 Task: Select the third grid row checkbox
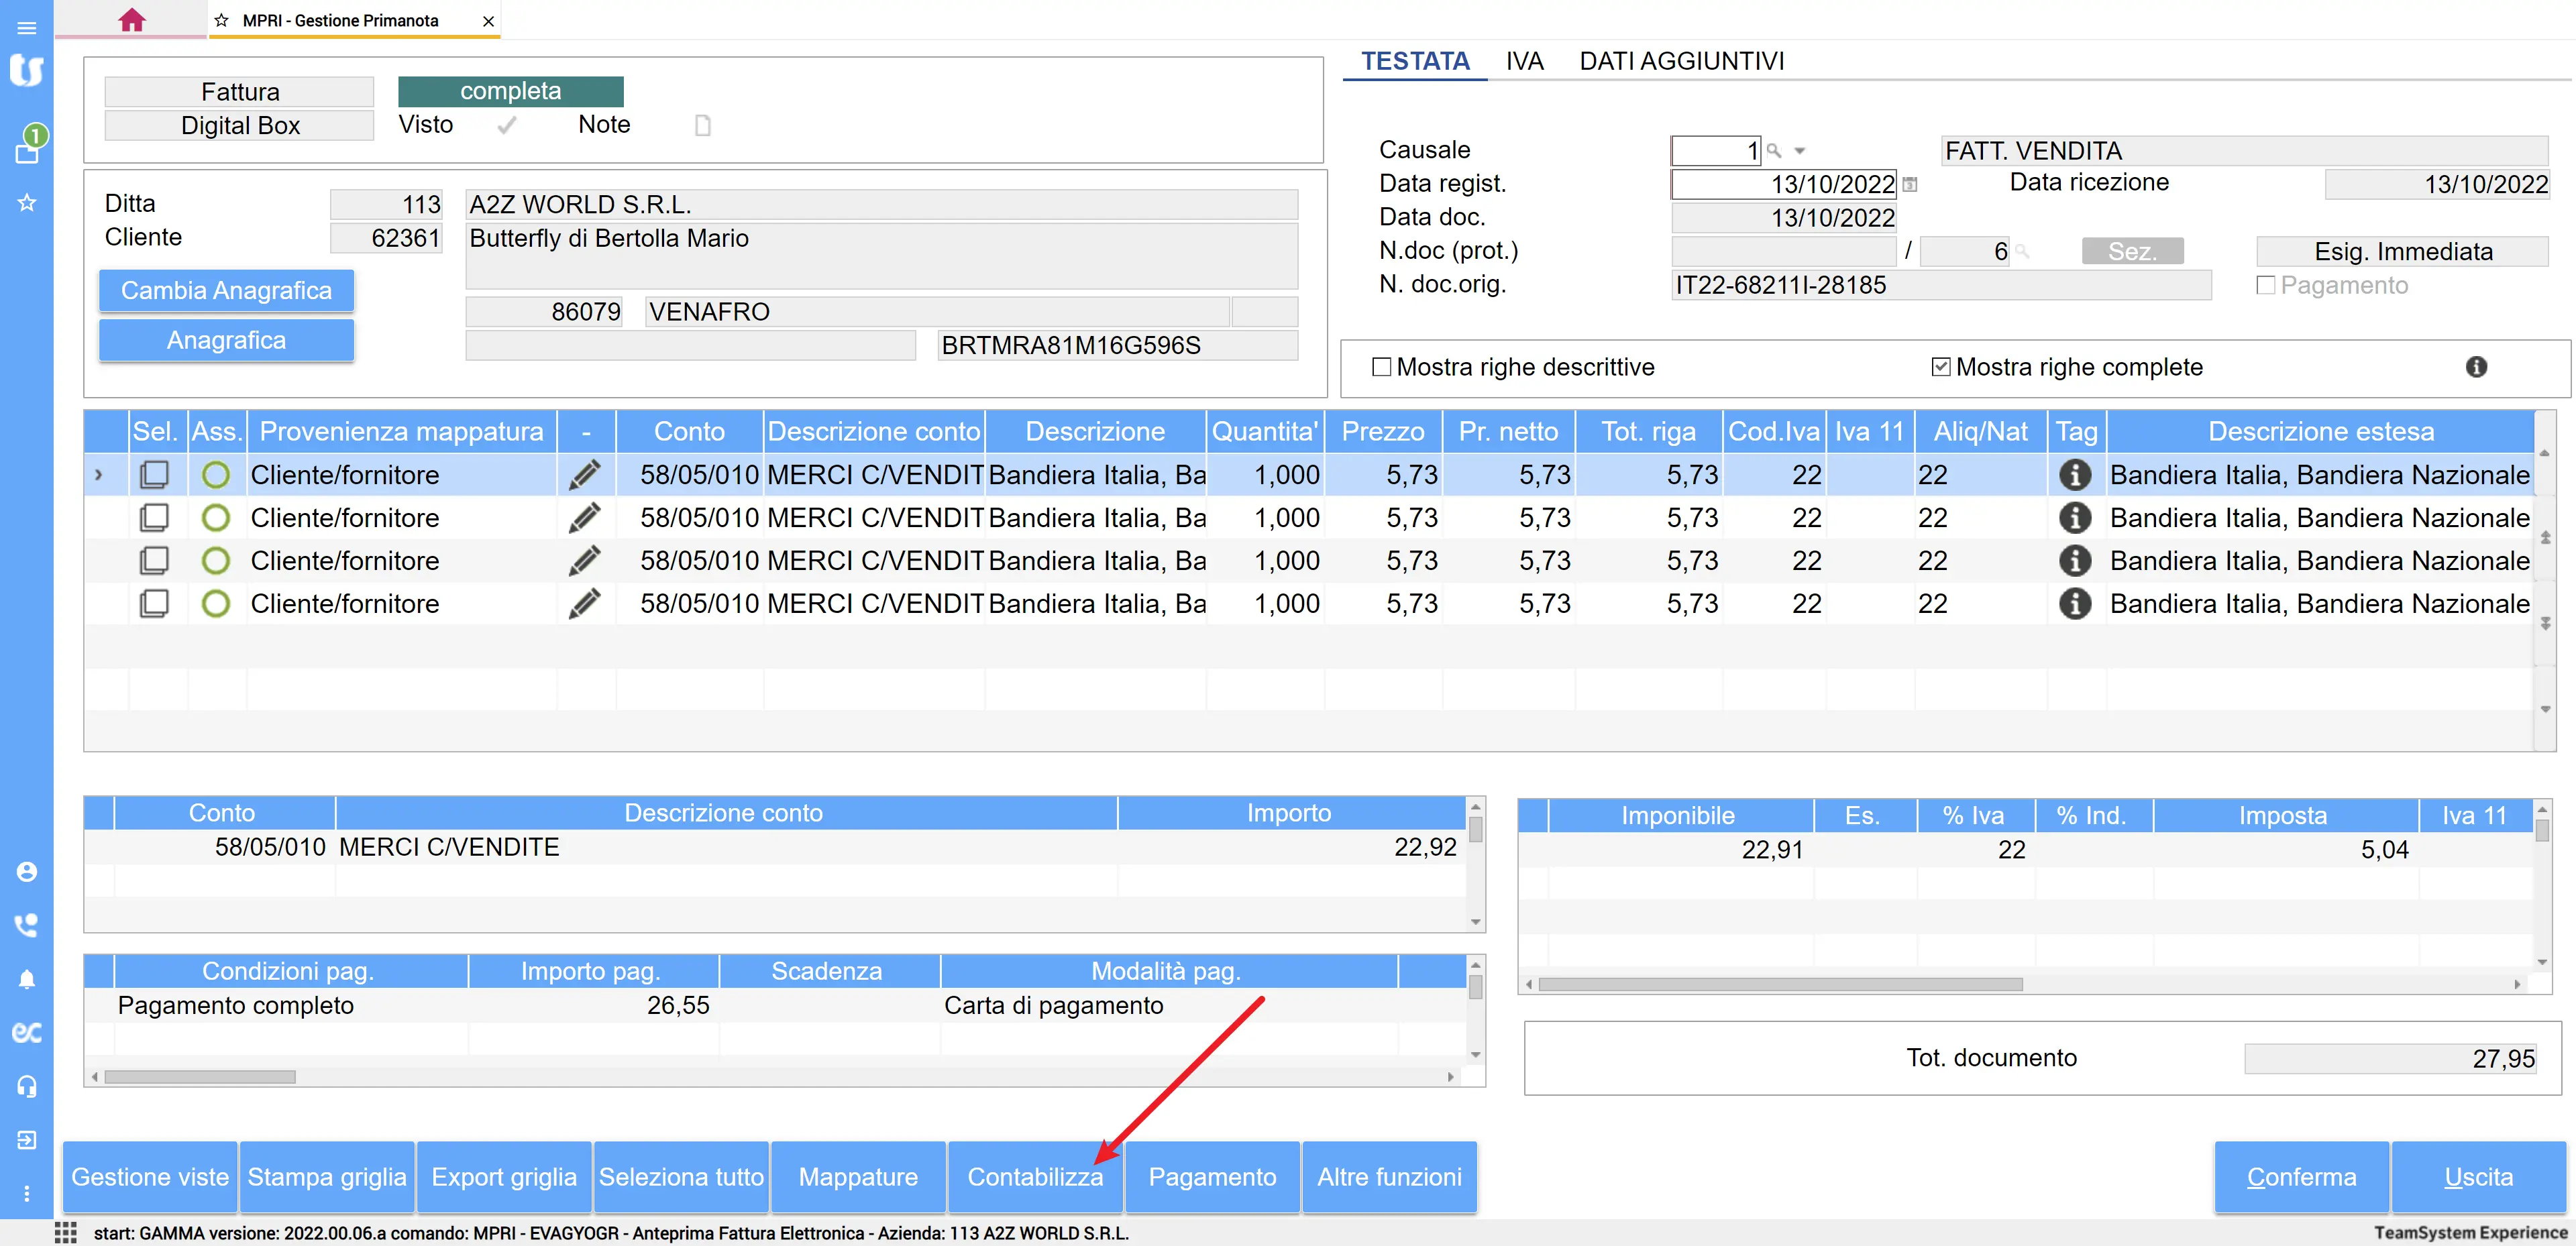click(x=154, y=561)
